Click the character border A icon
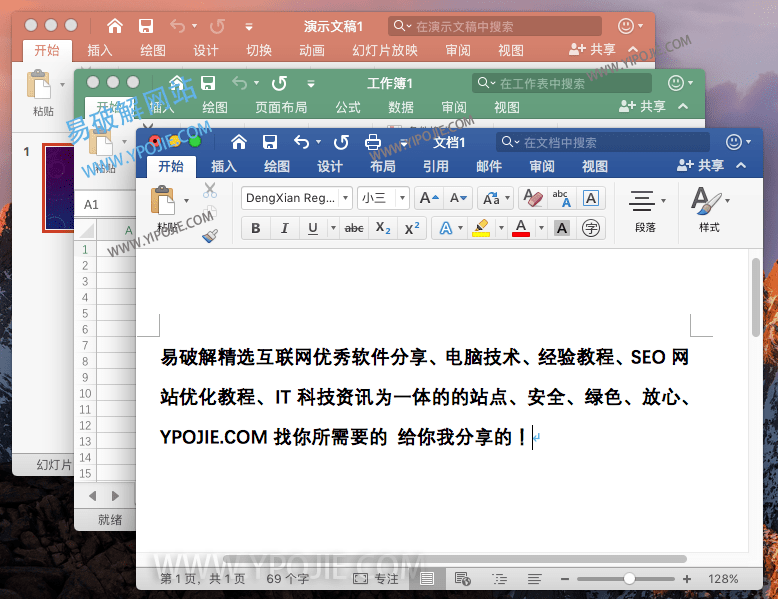Viewport: 778px width, 599px height. (590, 198)
